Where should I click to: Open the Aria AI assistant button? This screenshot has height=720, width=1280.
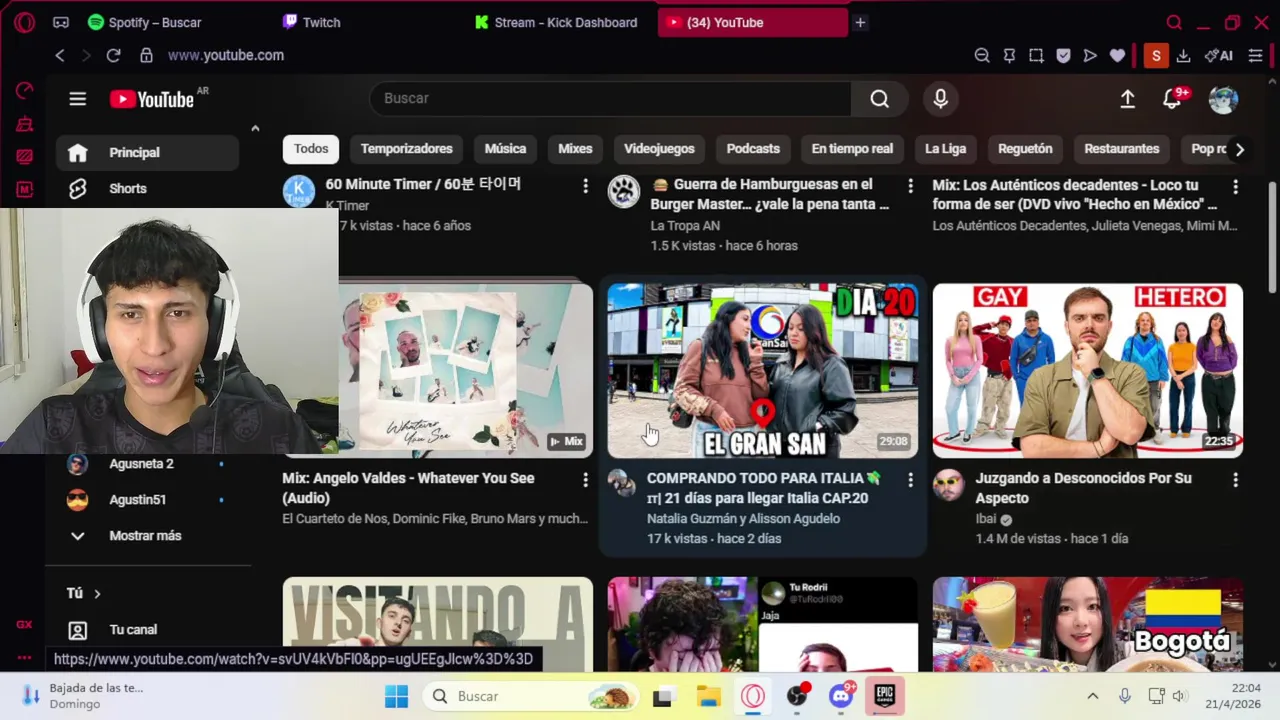click(x=1219, y=56)
